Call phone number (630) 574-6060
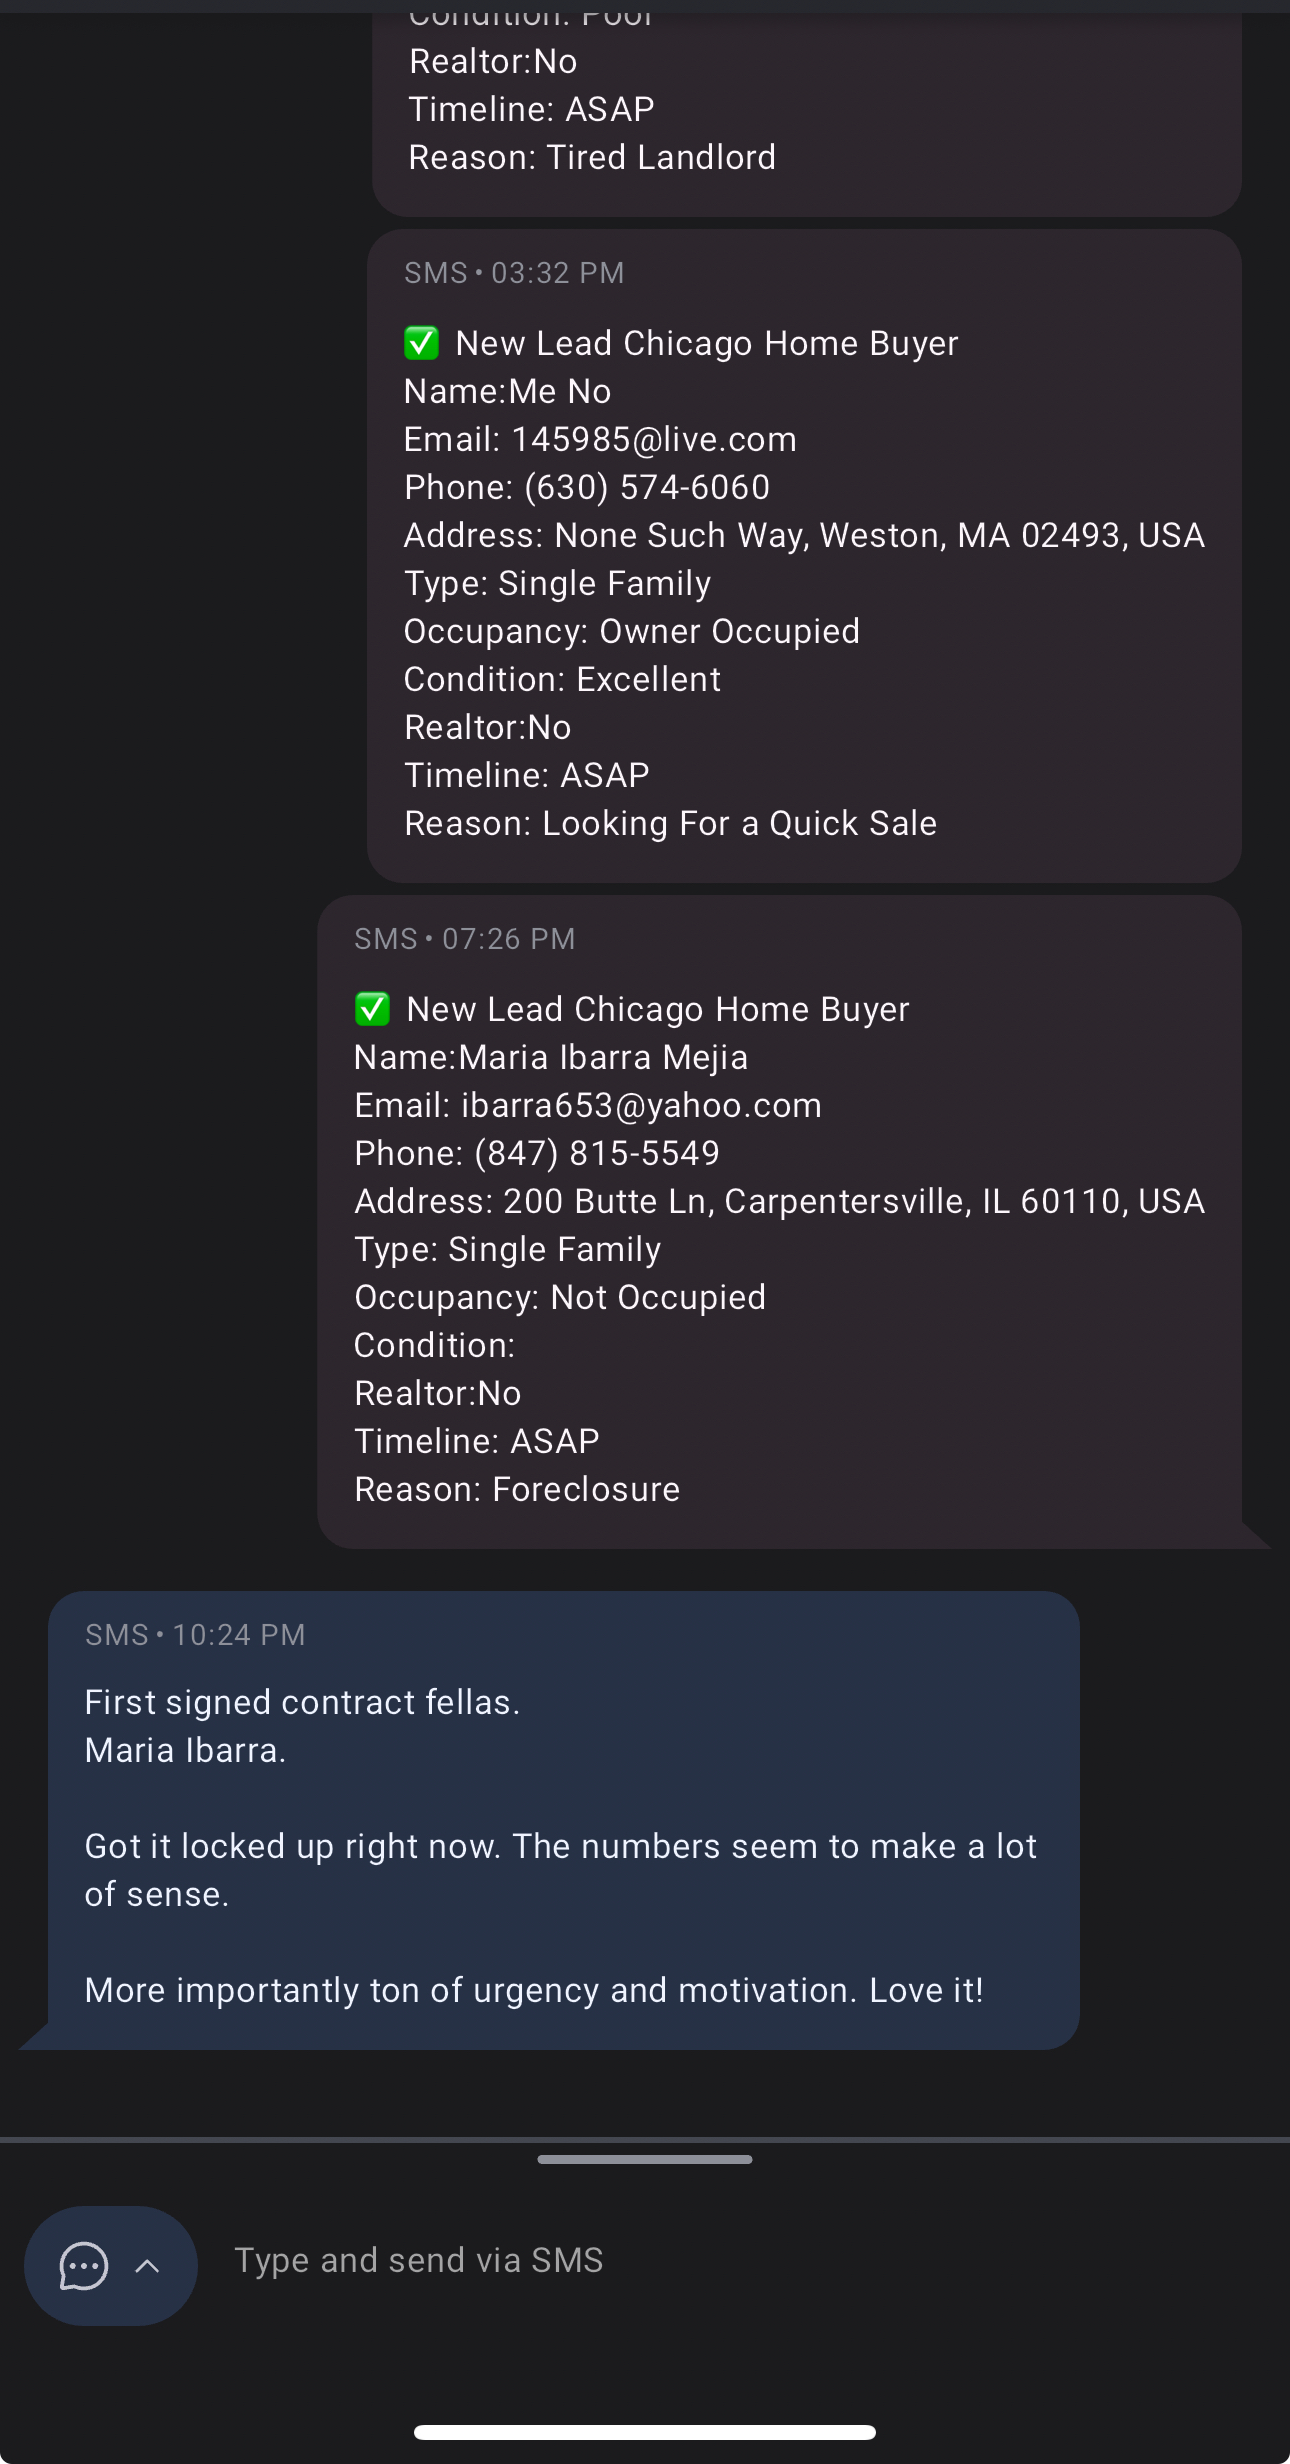The width and height of the screenshot is (1290, 2464). (x=646, y=488)
